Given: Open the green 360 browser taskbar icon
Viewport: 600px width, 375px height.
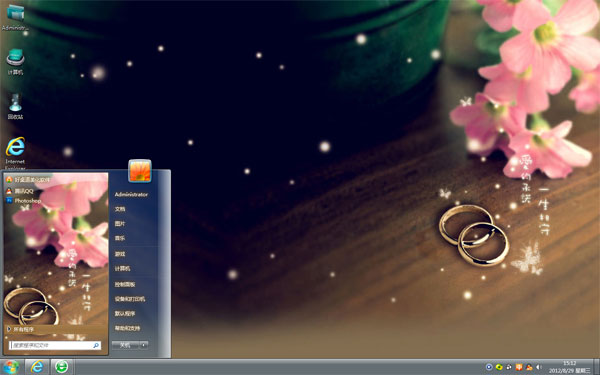Looking at the screenshot, I should 61,367.
